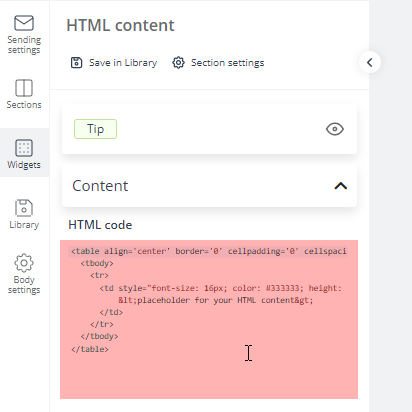This screenshot has height=412, width=412.
Task: Click the placeholder HTML content line
Action: click(216, 300)
